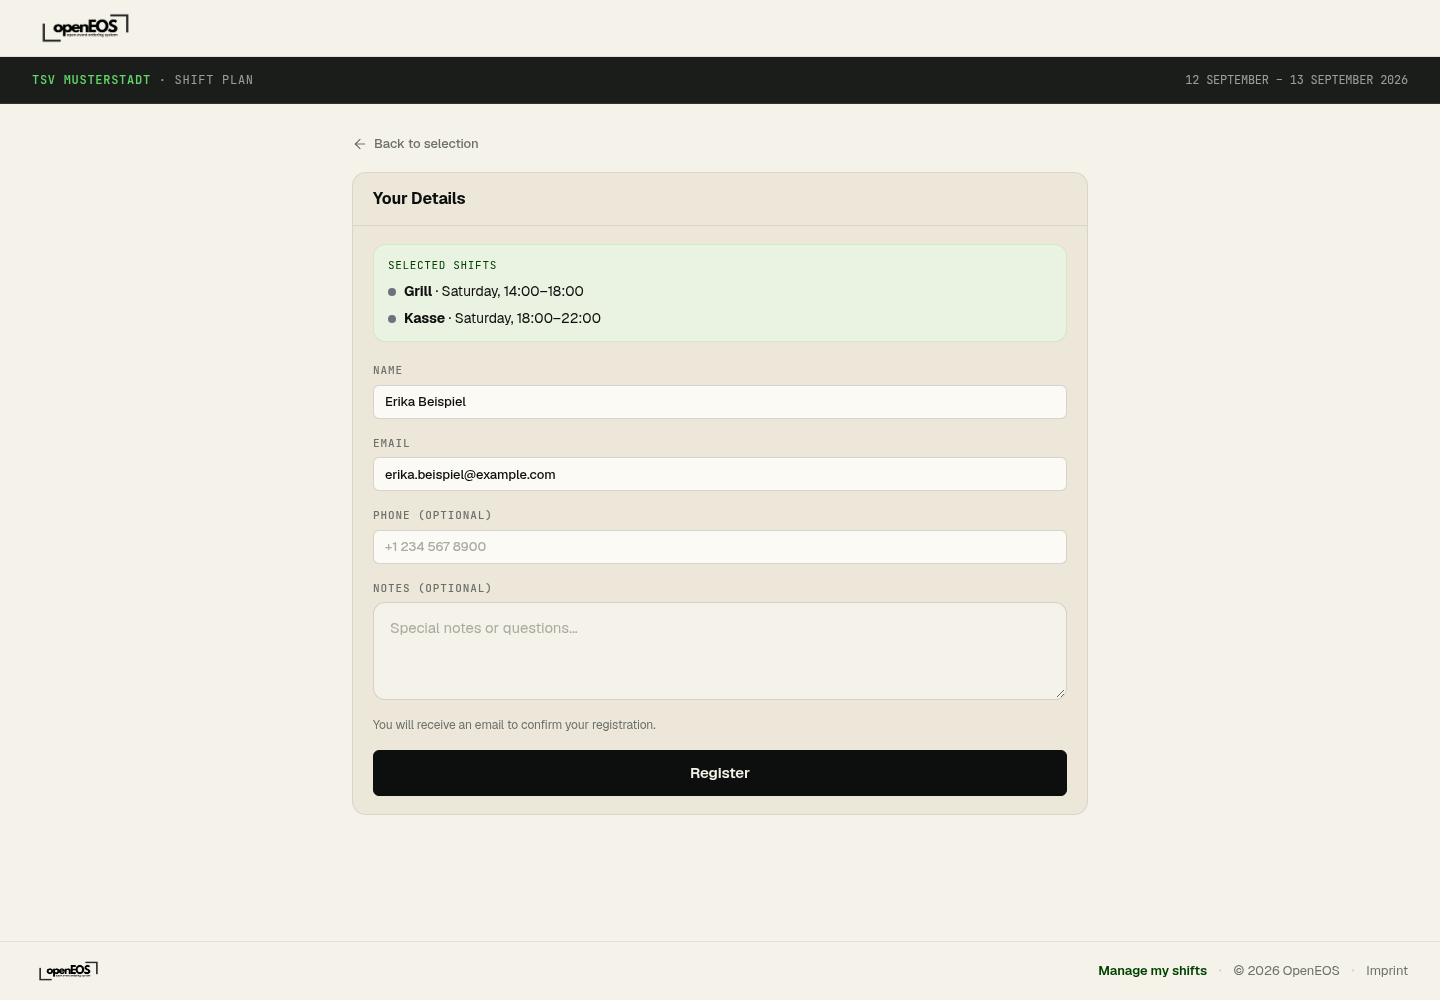Click the back arrow icon

tap(360, 144)
